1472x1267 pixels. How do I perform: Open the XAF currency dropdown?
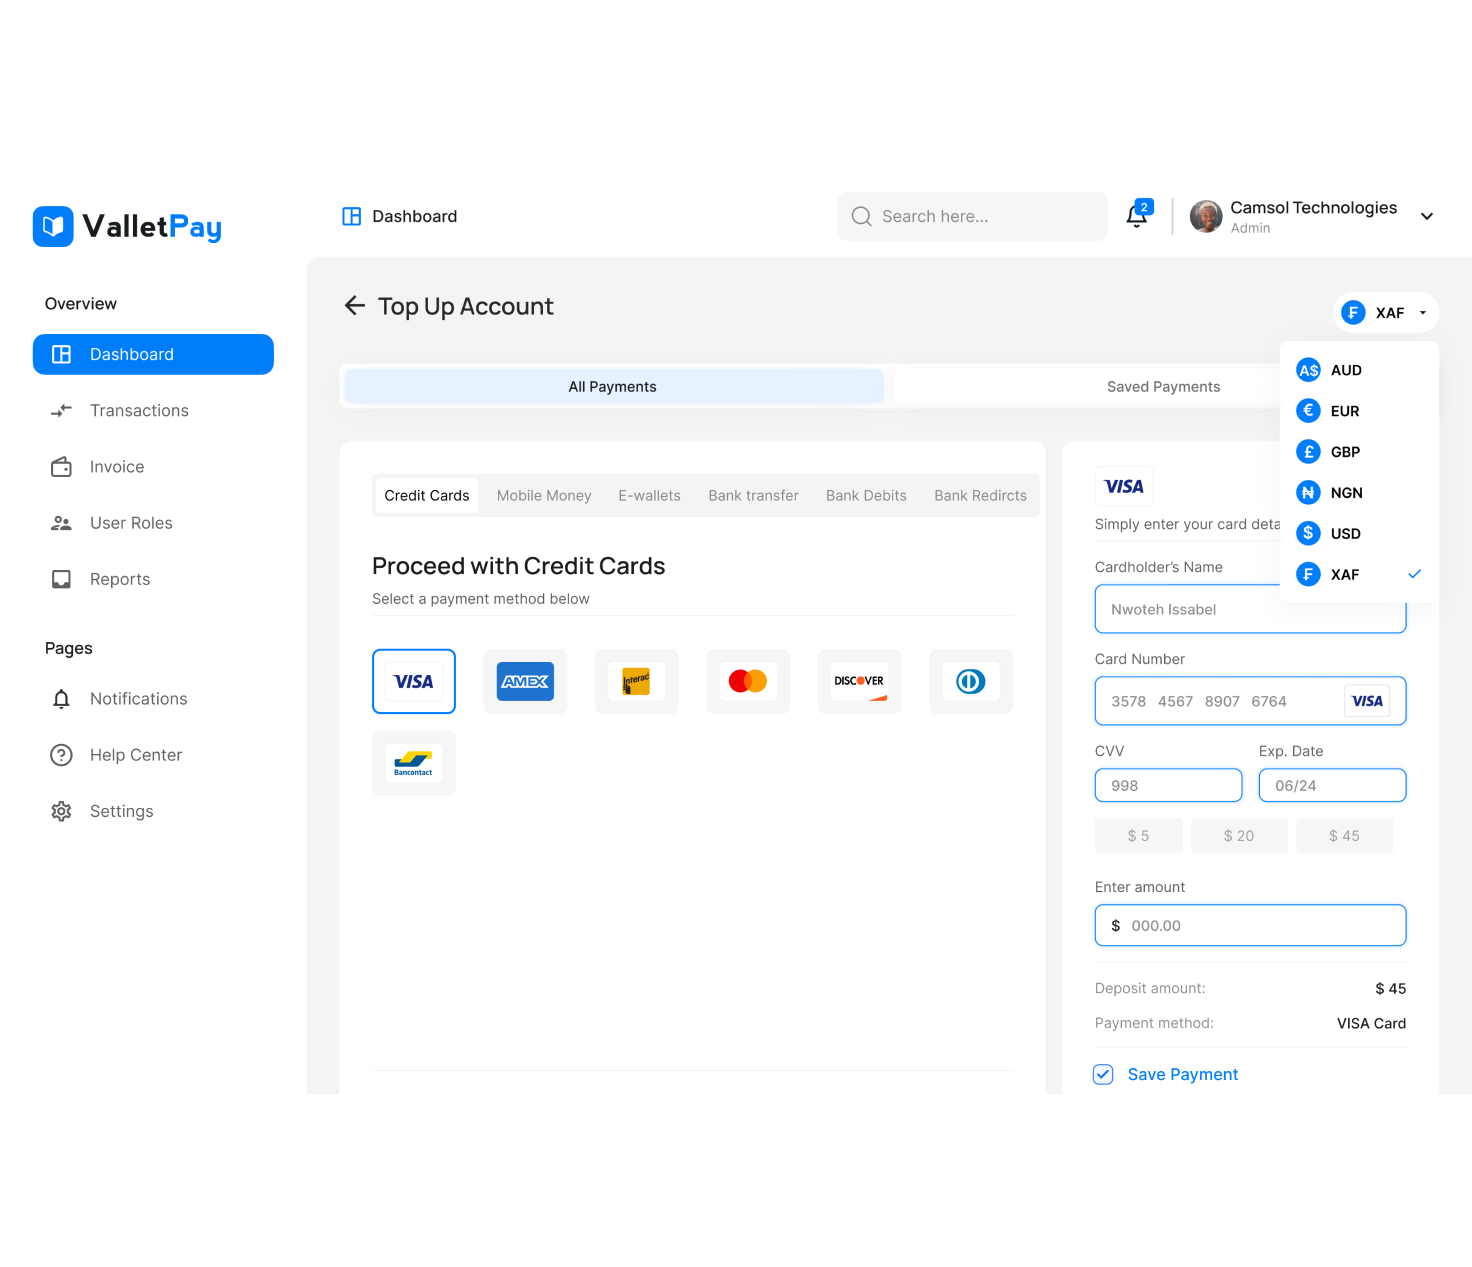(x=1385, y=312)
